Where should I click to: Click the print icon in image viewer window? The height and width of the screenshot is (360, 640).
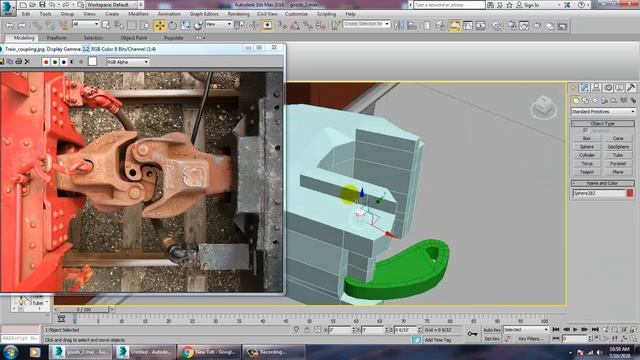[x=18, y=62]
